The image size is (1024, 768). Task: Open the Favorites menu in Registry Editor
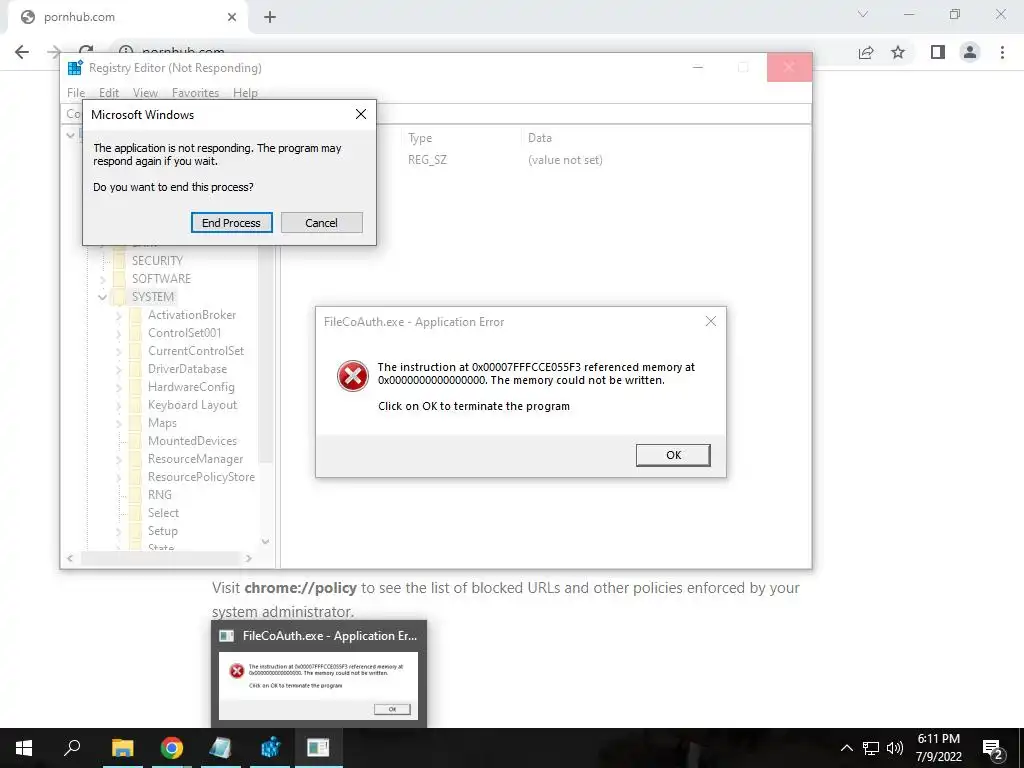point(195,93)
